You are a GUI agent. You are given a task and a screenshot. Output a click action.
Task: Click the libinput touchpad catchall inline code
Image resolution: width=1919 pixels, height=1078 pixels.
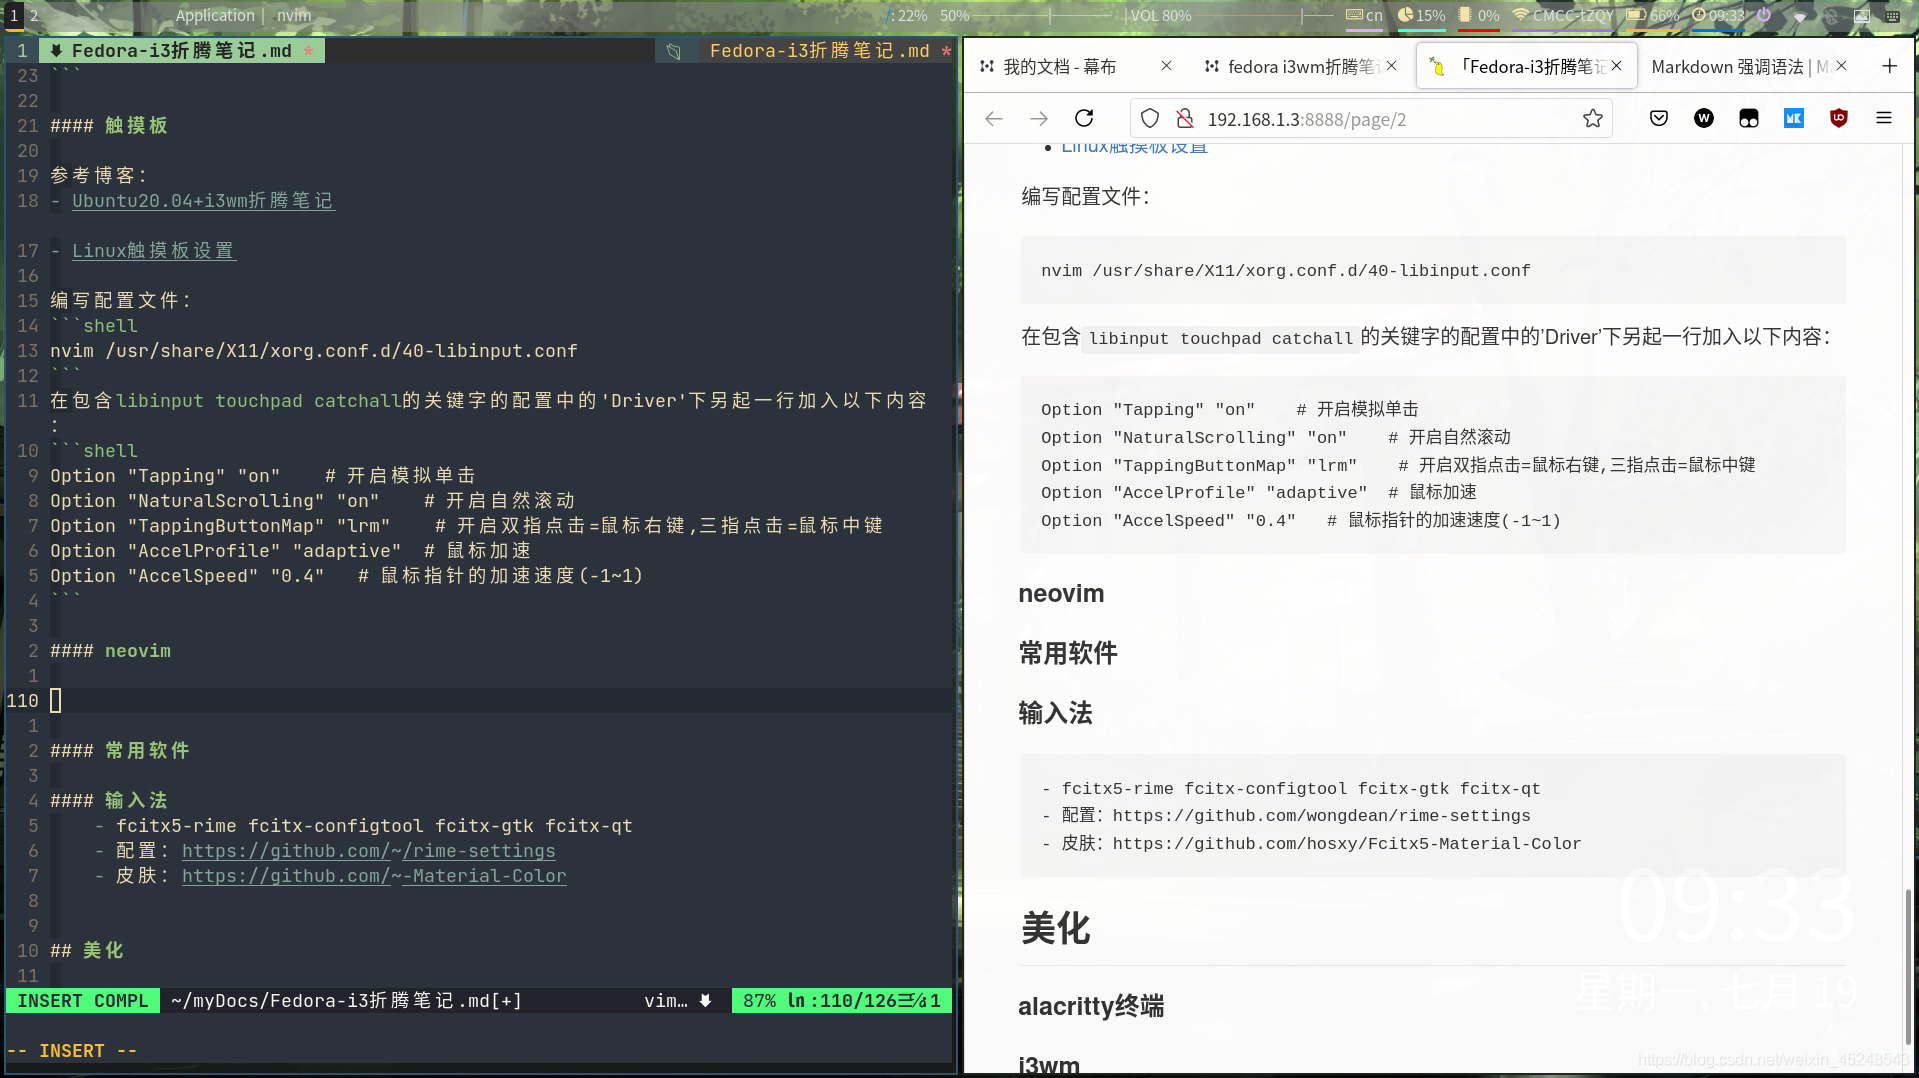coord(1220,338)
